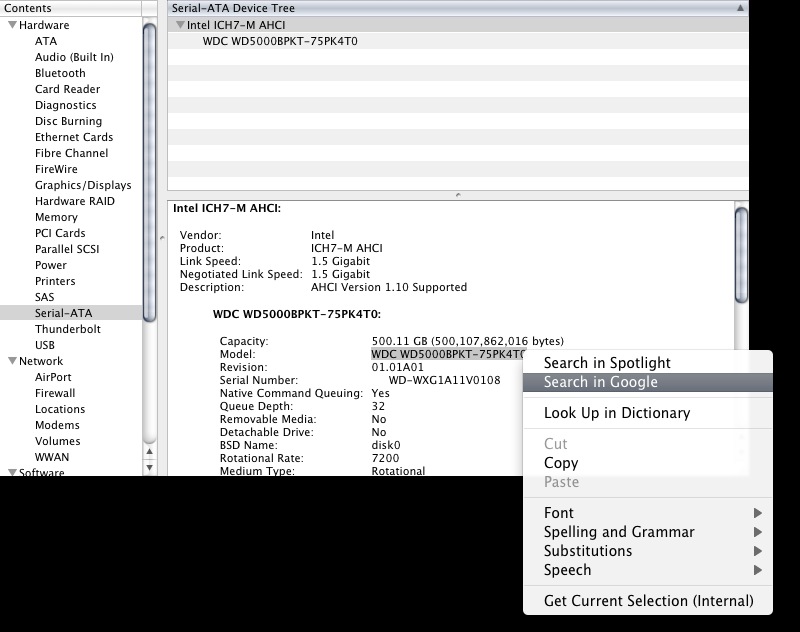Viewport: 800px width, 632px height.
Task: Click the serial number WD-WXG1A11V0108
Action: point(444,380)
